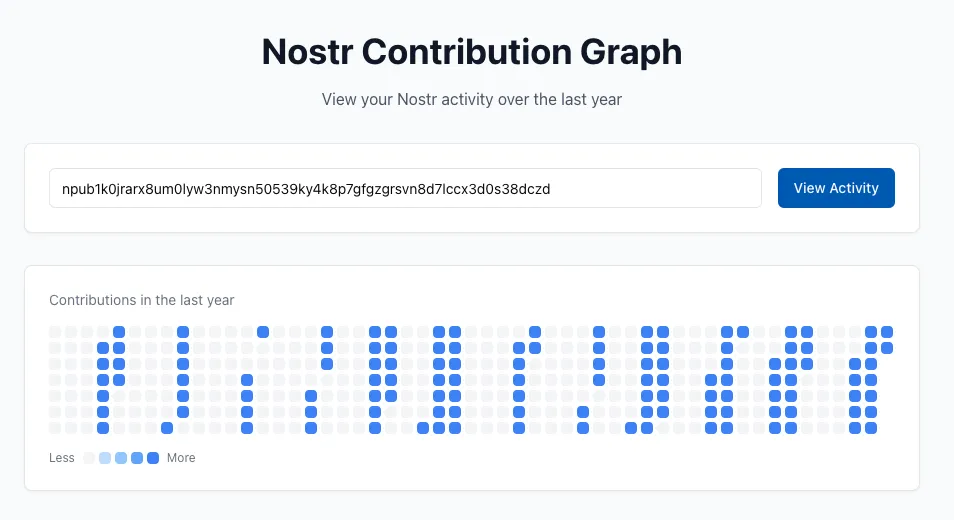This screenshot has height=520, width=954.
Task: Click the leftmost blue cell in the top row
Action: [119, 332]
